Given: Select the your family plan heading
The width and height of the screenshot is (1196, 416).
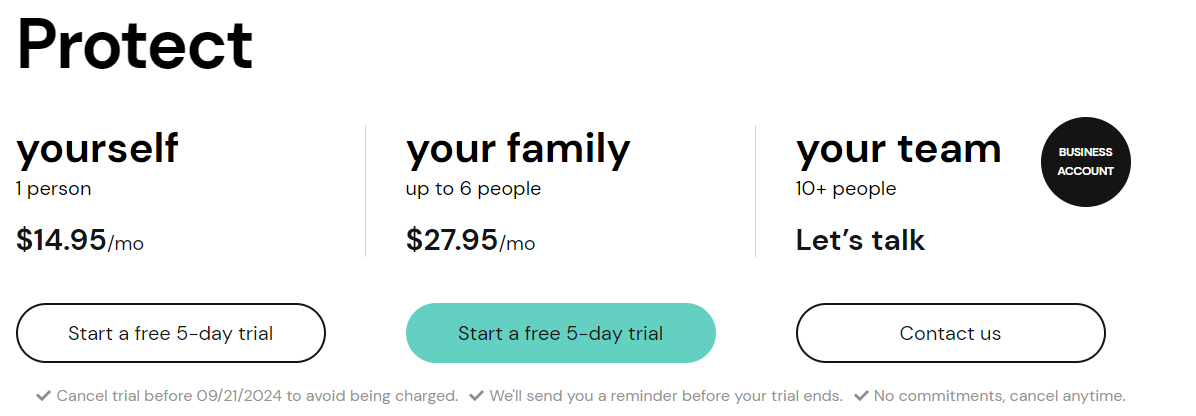Looking at the screenshot, I should (518, 149).
